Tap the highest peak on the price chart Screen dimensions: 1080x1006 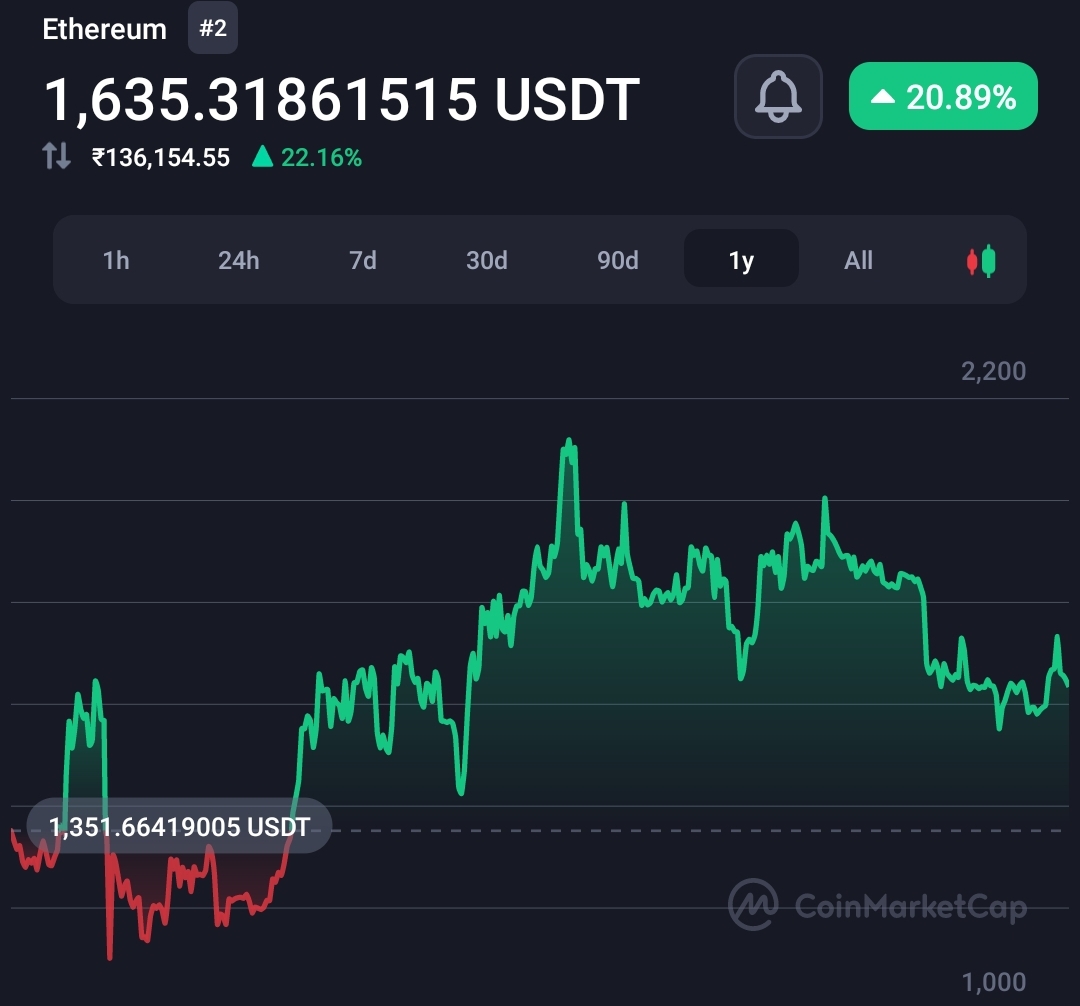pyautogui.click(x=569, y=439)
